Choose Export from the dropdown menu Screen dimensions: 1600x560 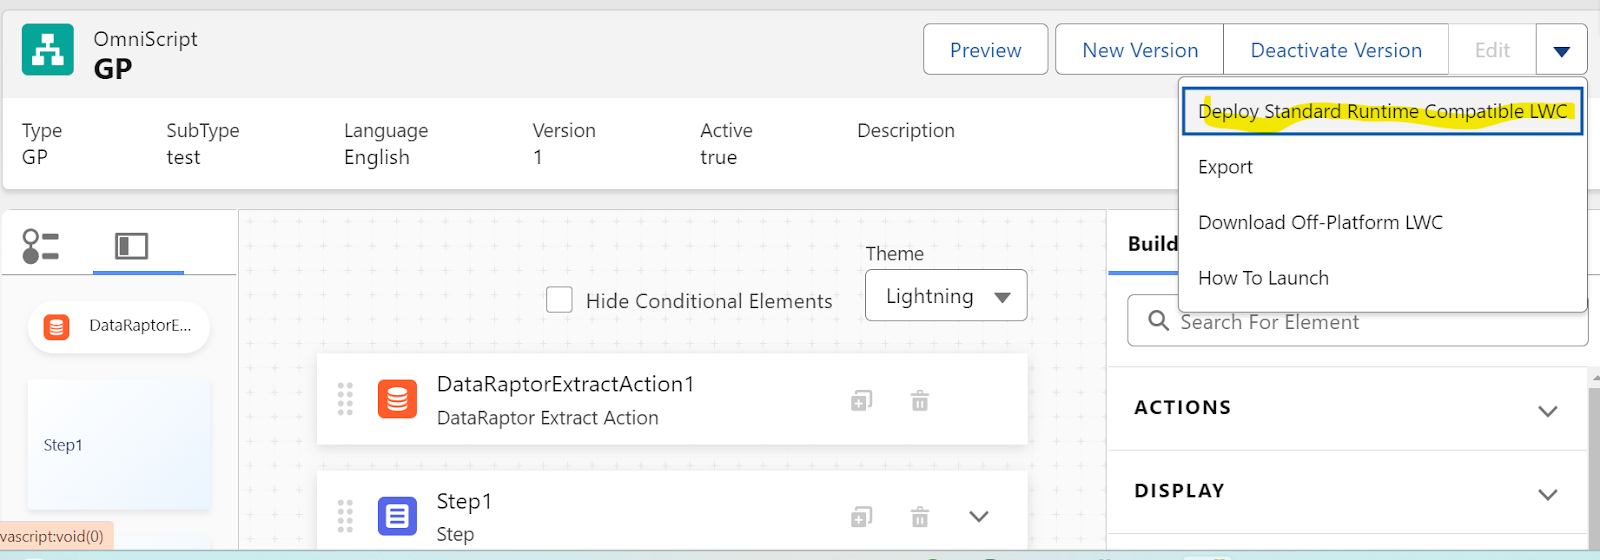click(1382, 167)
